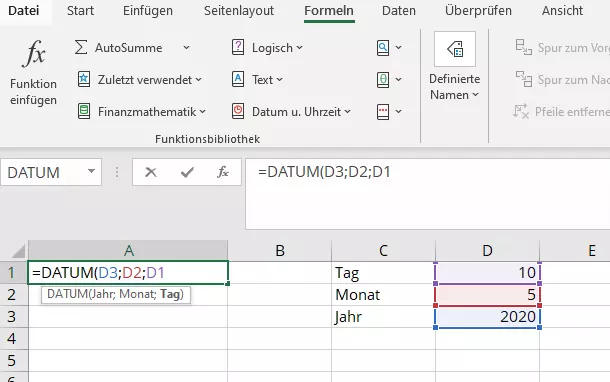Click the lookup and reference functions icon
The image size is (610, 382).
383,47
